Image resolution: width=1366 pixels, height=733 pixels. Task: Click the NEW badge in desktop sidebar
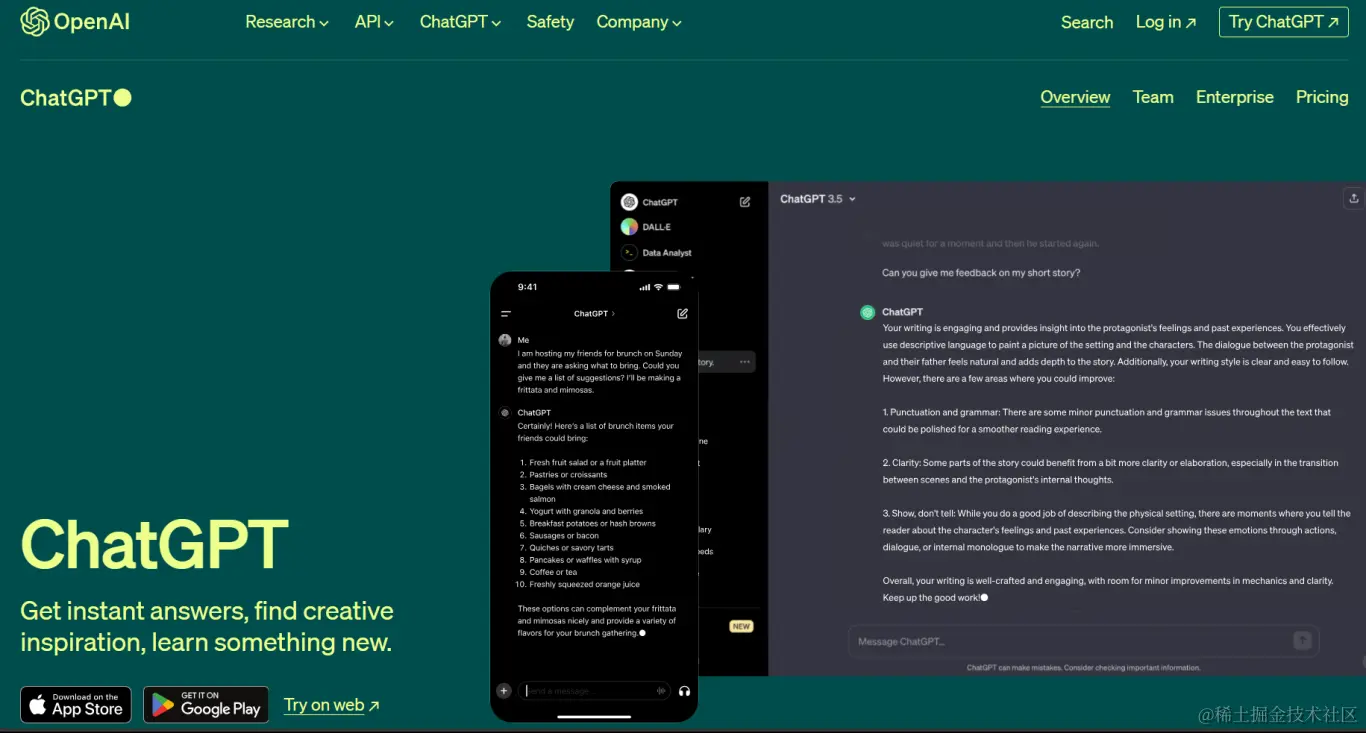point(741,626)
